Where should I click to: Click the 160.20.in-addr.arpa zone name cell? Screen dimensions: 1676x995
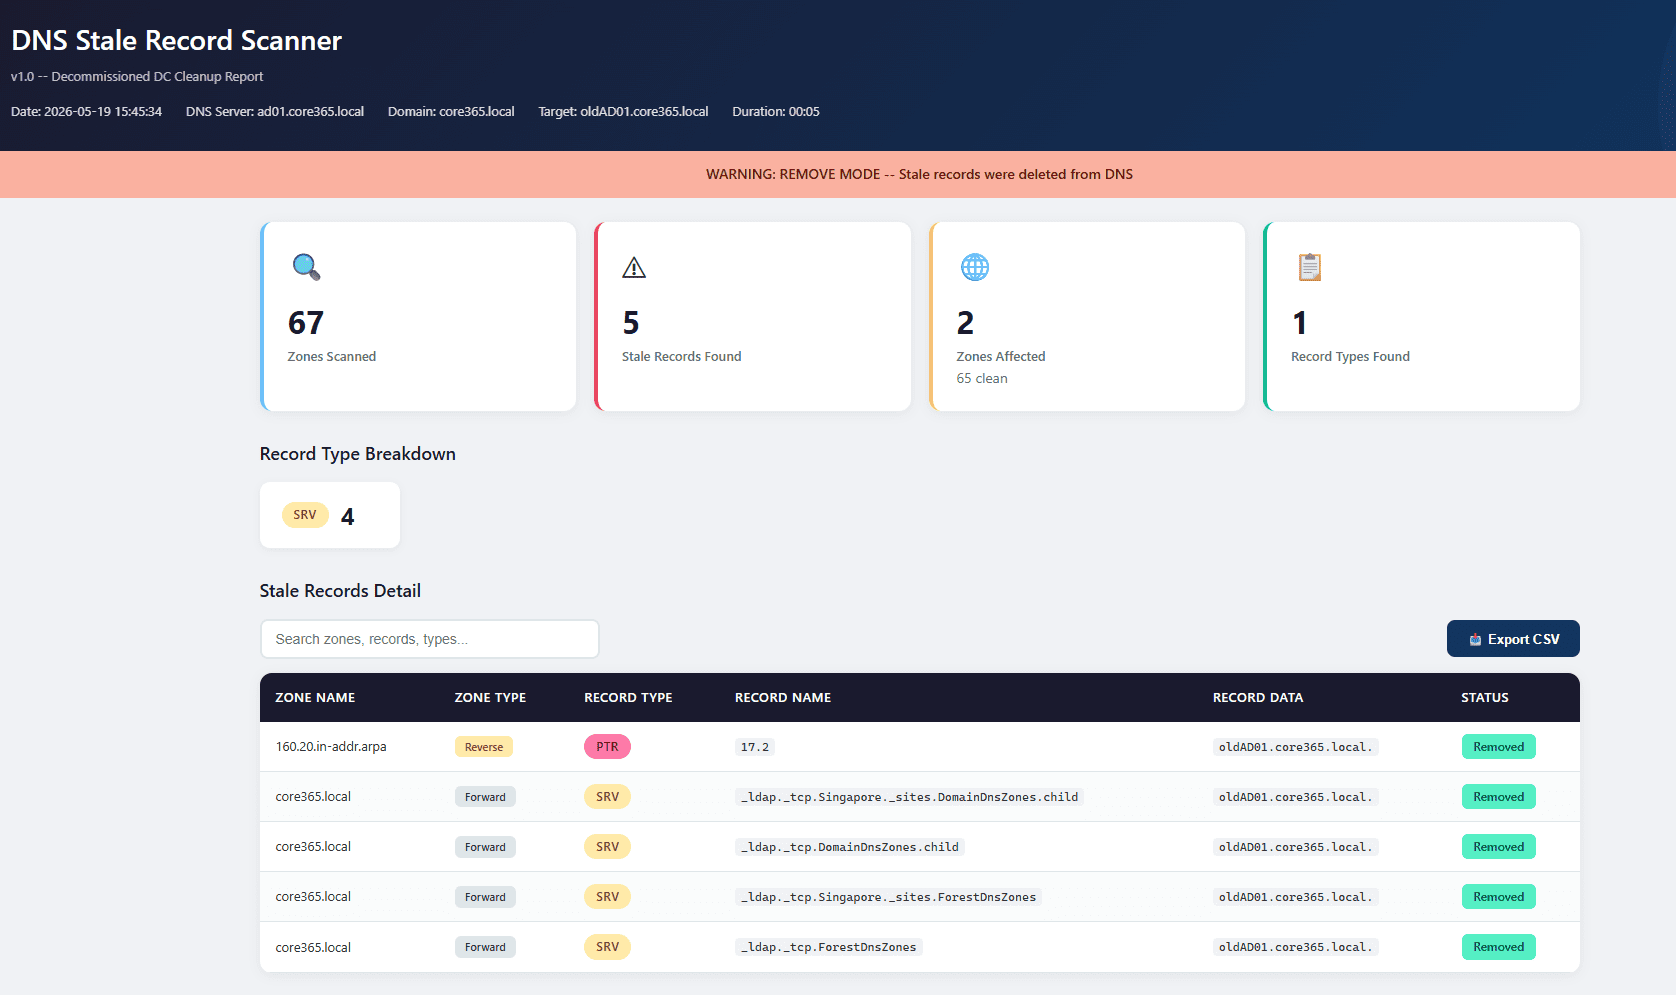click(331, 747)
